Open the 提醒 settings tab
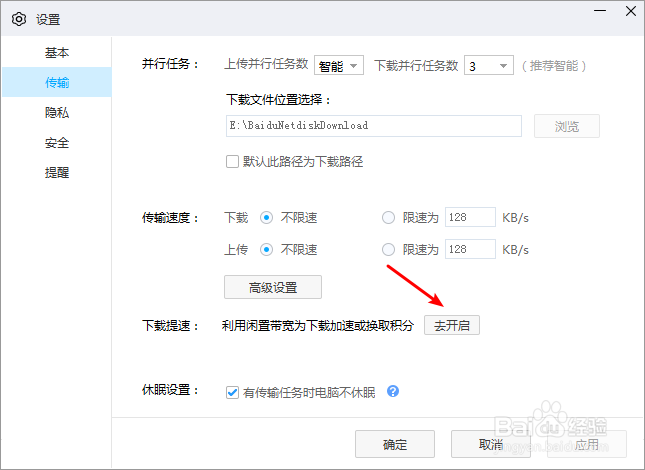 click(x=57, y=172)
